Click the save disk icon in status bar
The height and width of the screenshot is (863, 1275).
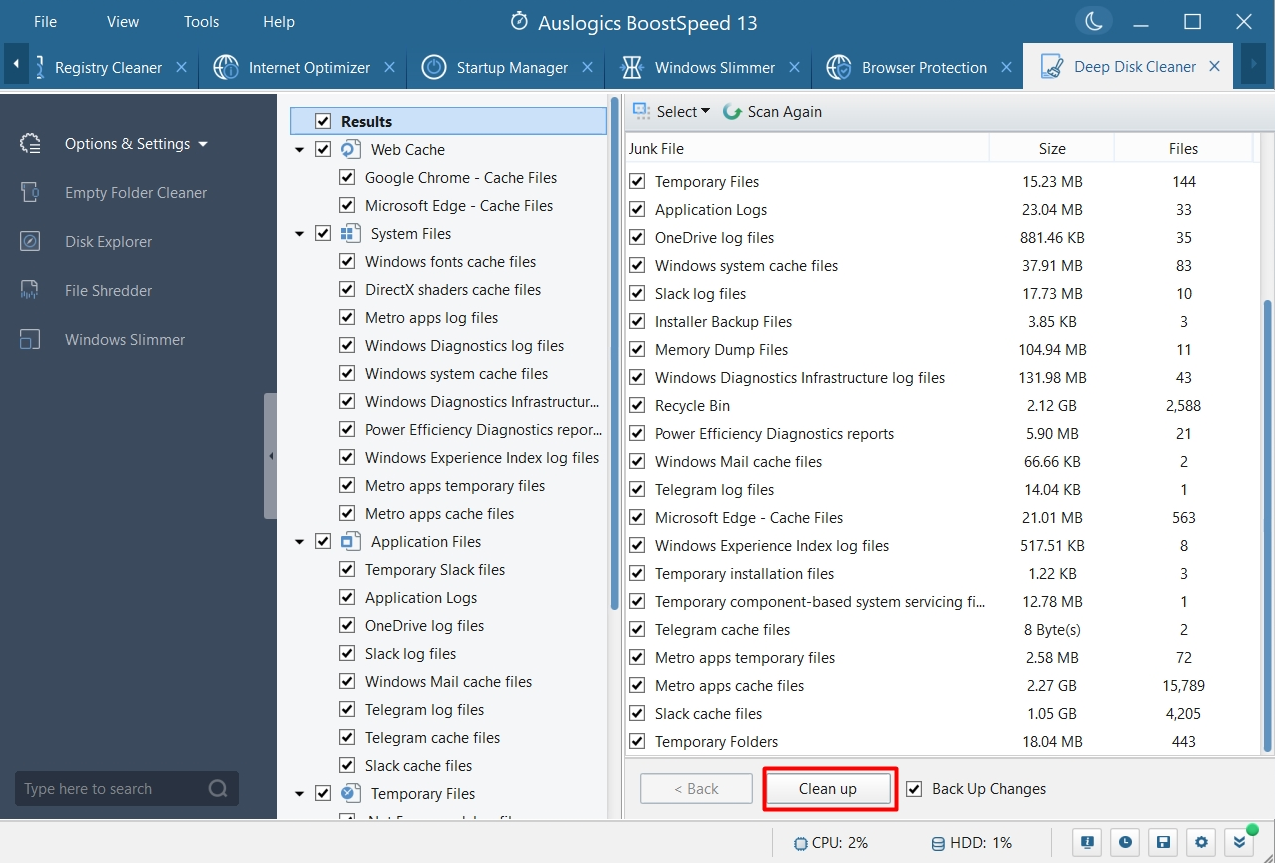coord(1164,842)
